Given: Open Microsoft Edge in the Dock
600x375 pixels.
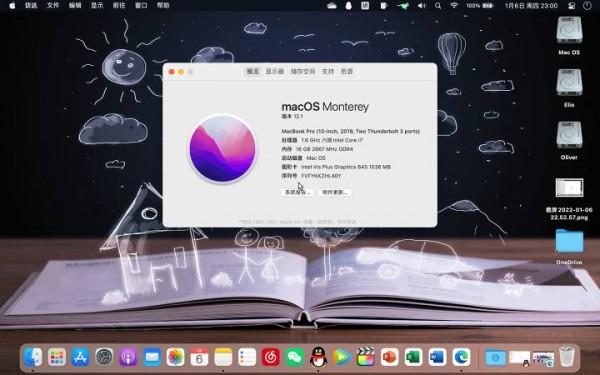Looking at the screenshot, I should click(x=461, y=357).
